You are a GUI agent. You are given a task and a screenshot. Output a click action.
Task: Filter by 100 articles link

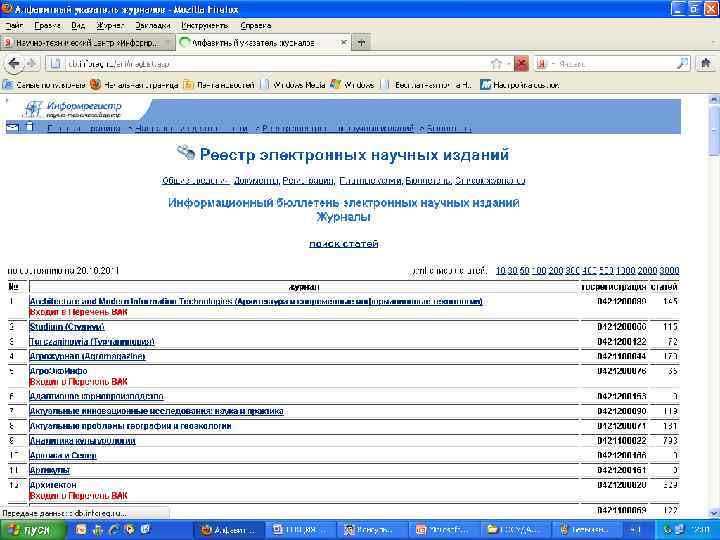pos(539,271)
